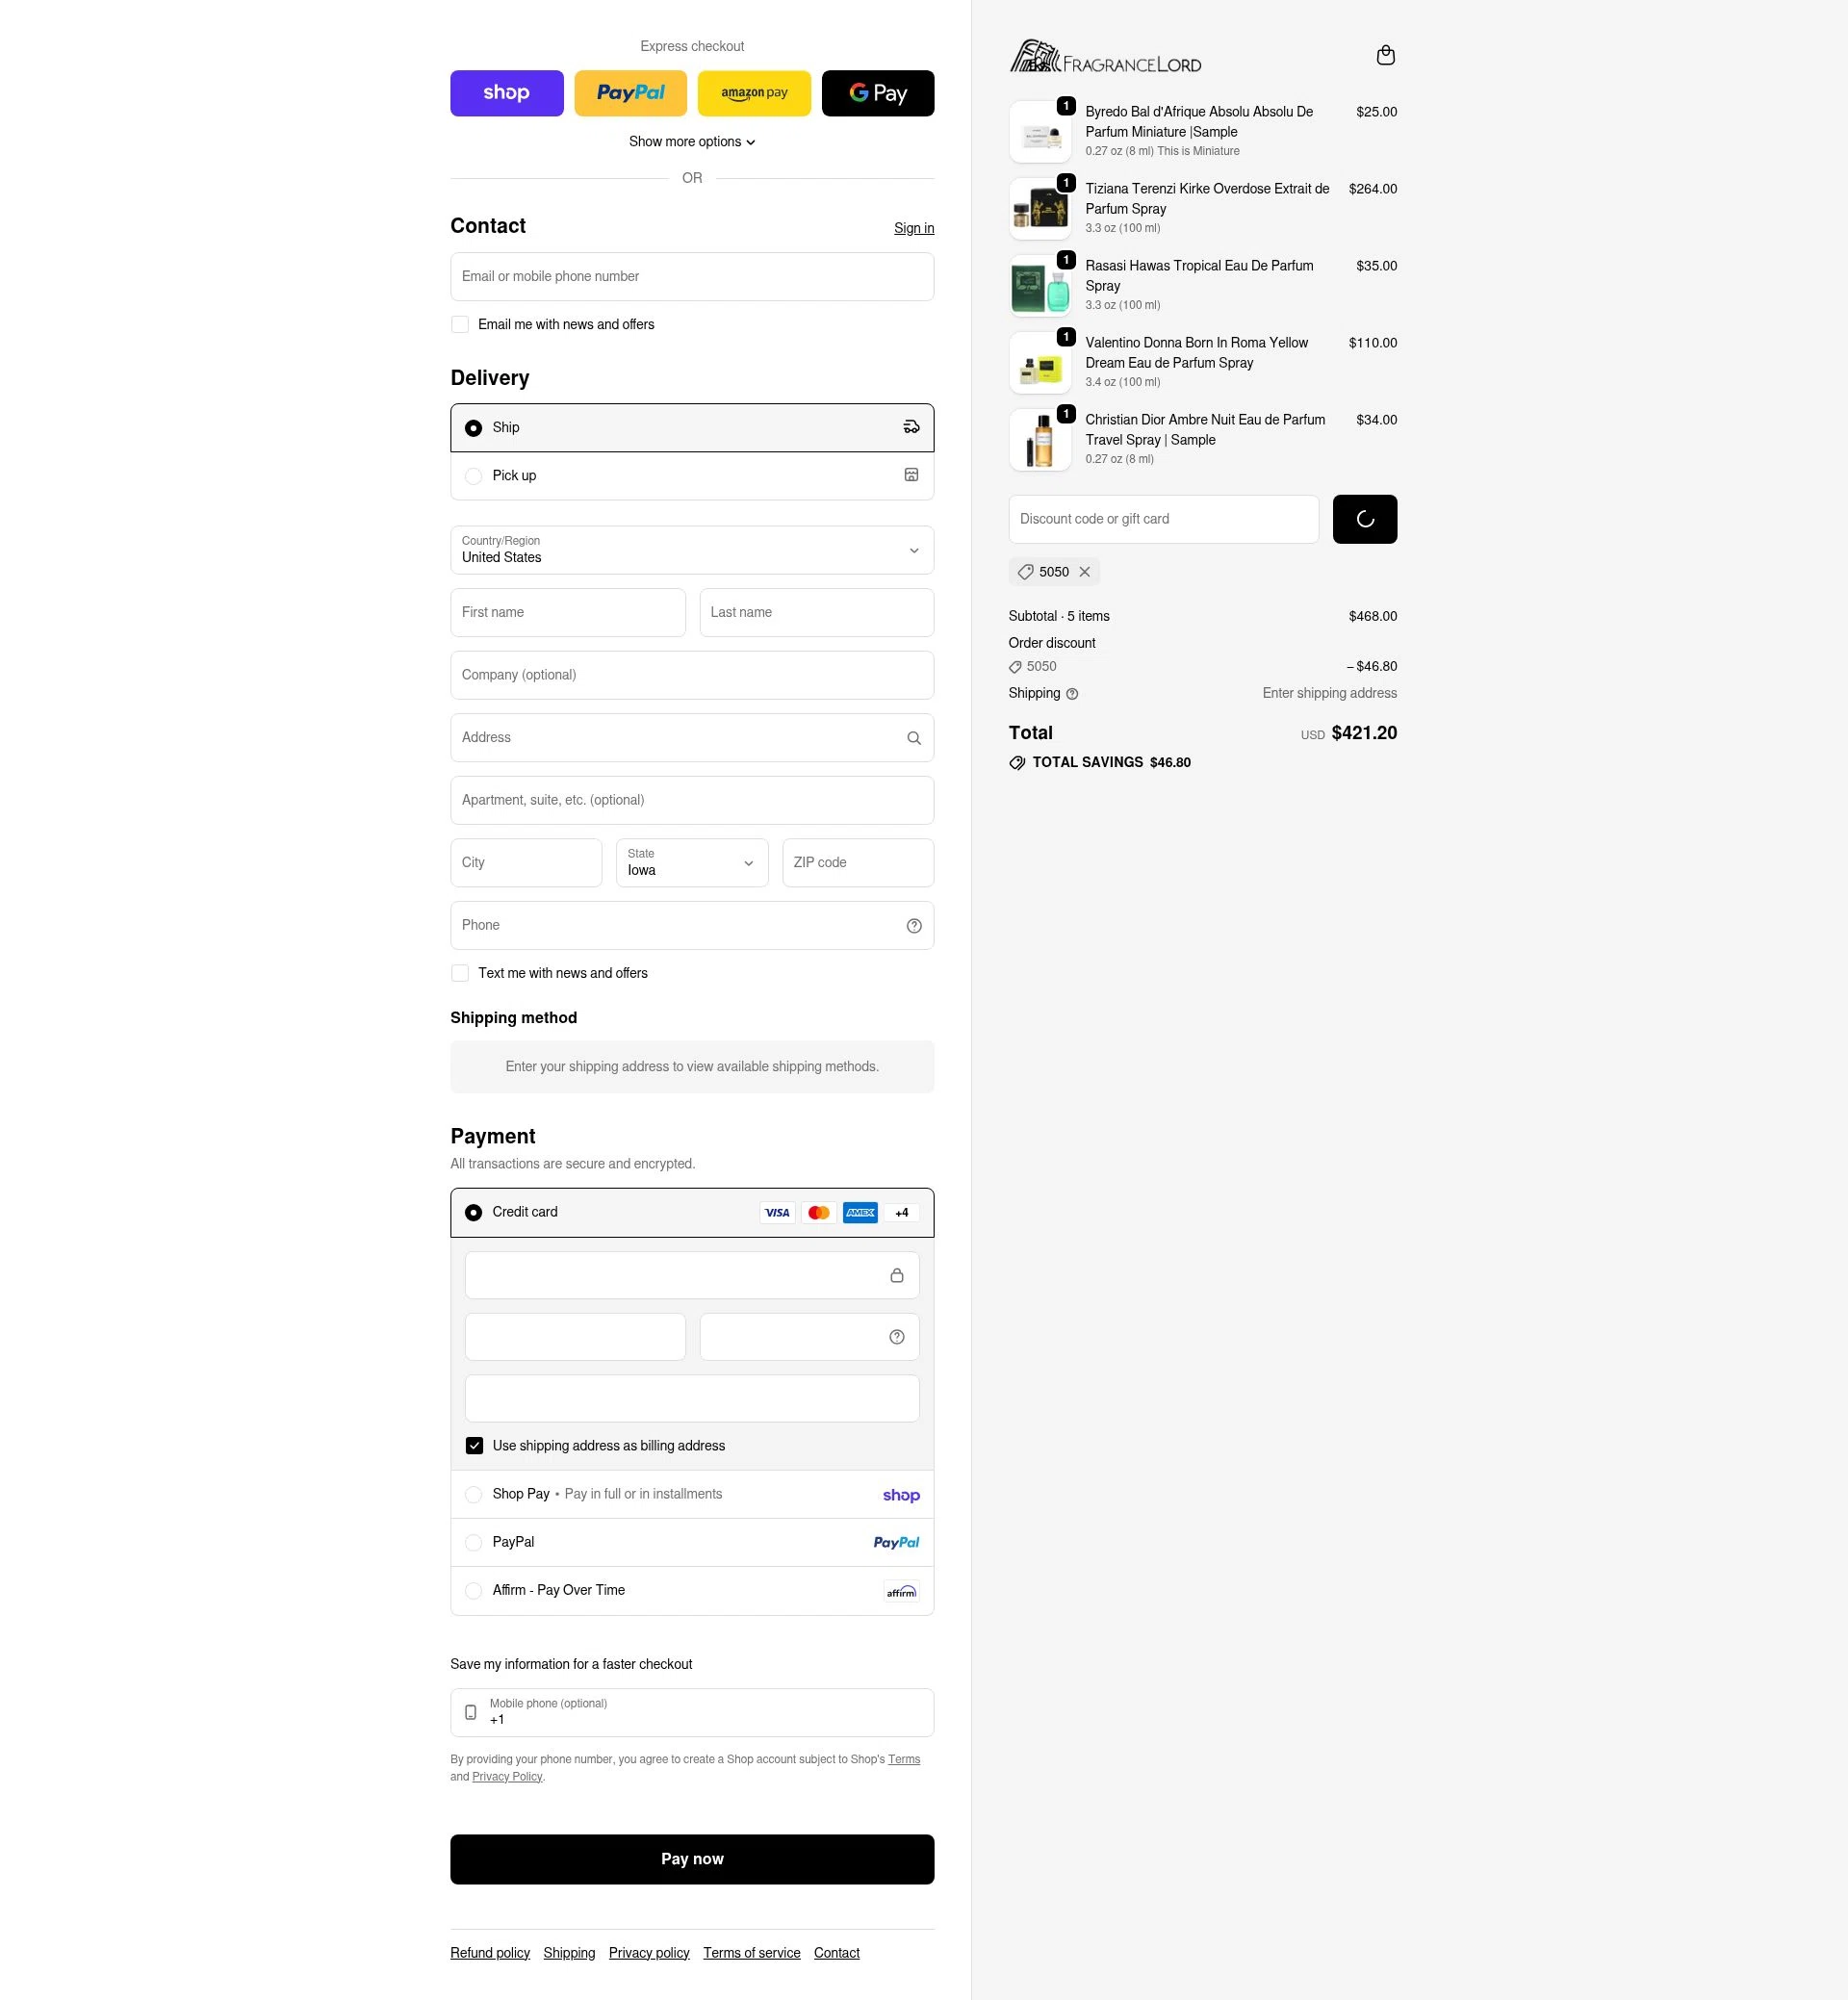Select the Pick up delivery option
The height and width of the screenshot is (2000, 1848).
click(x=692, y=476)
